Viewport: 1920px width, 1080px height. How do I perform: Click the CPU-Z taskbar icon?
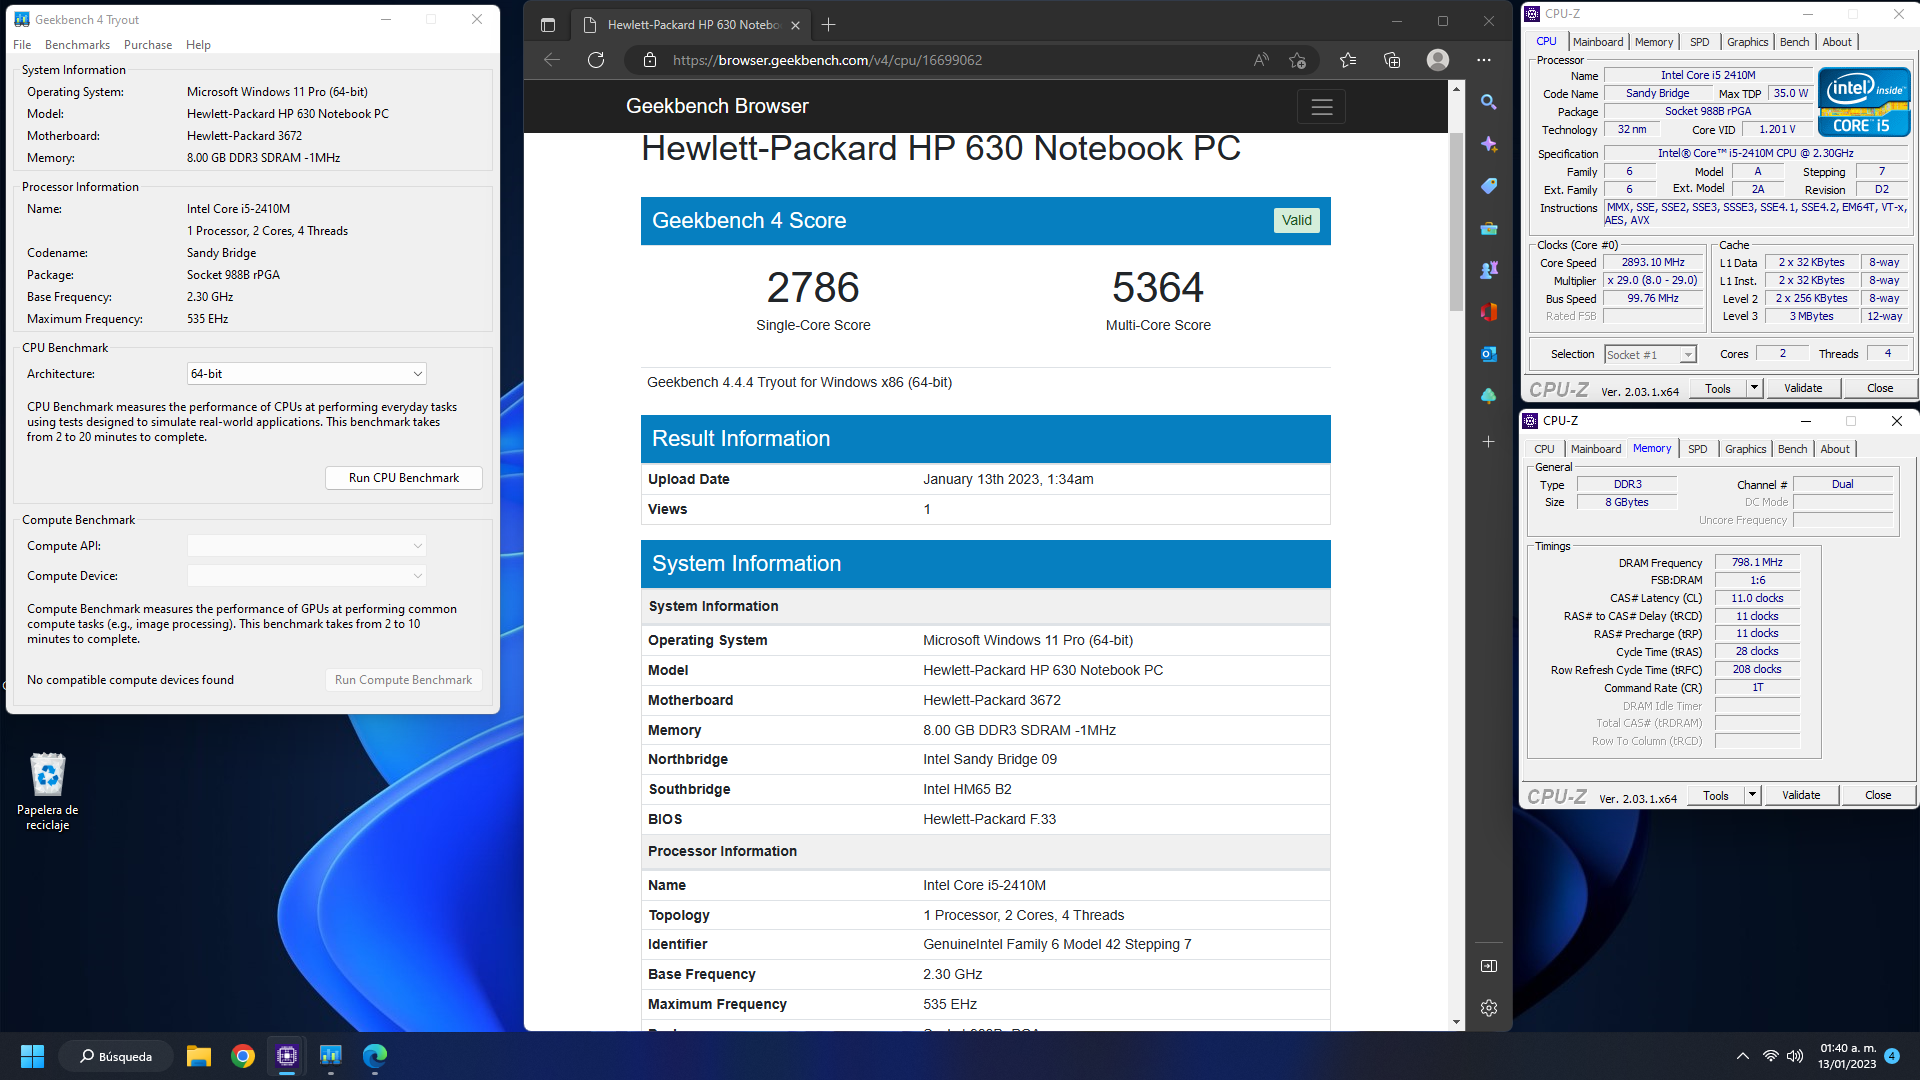(287, 1056)
